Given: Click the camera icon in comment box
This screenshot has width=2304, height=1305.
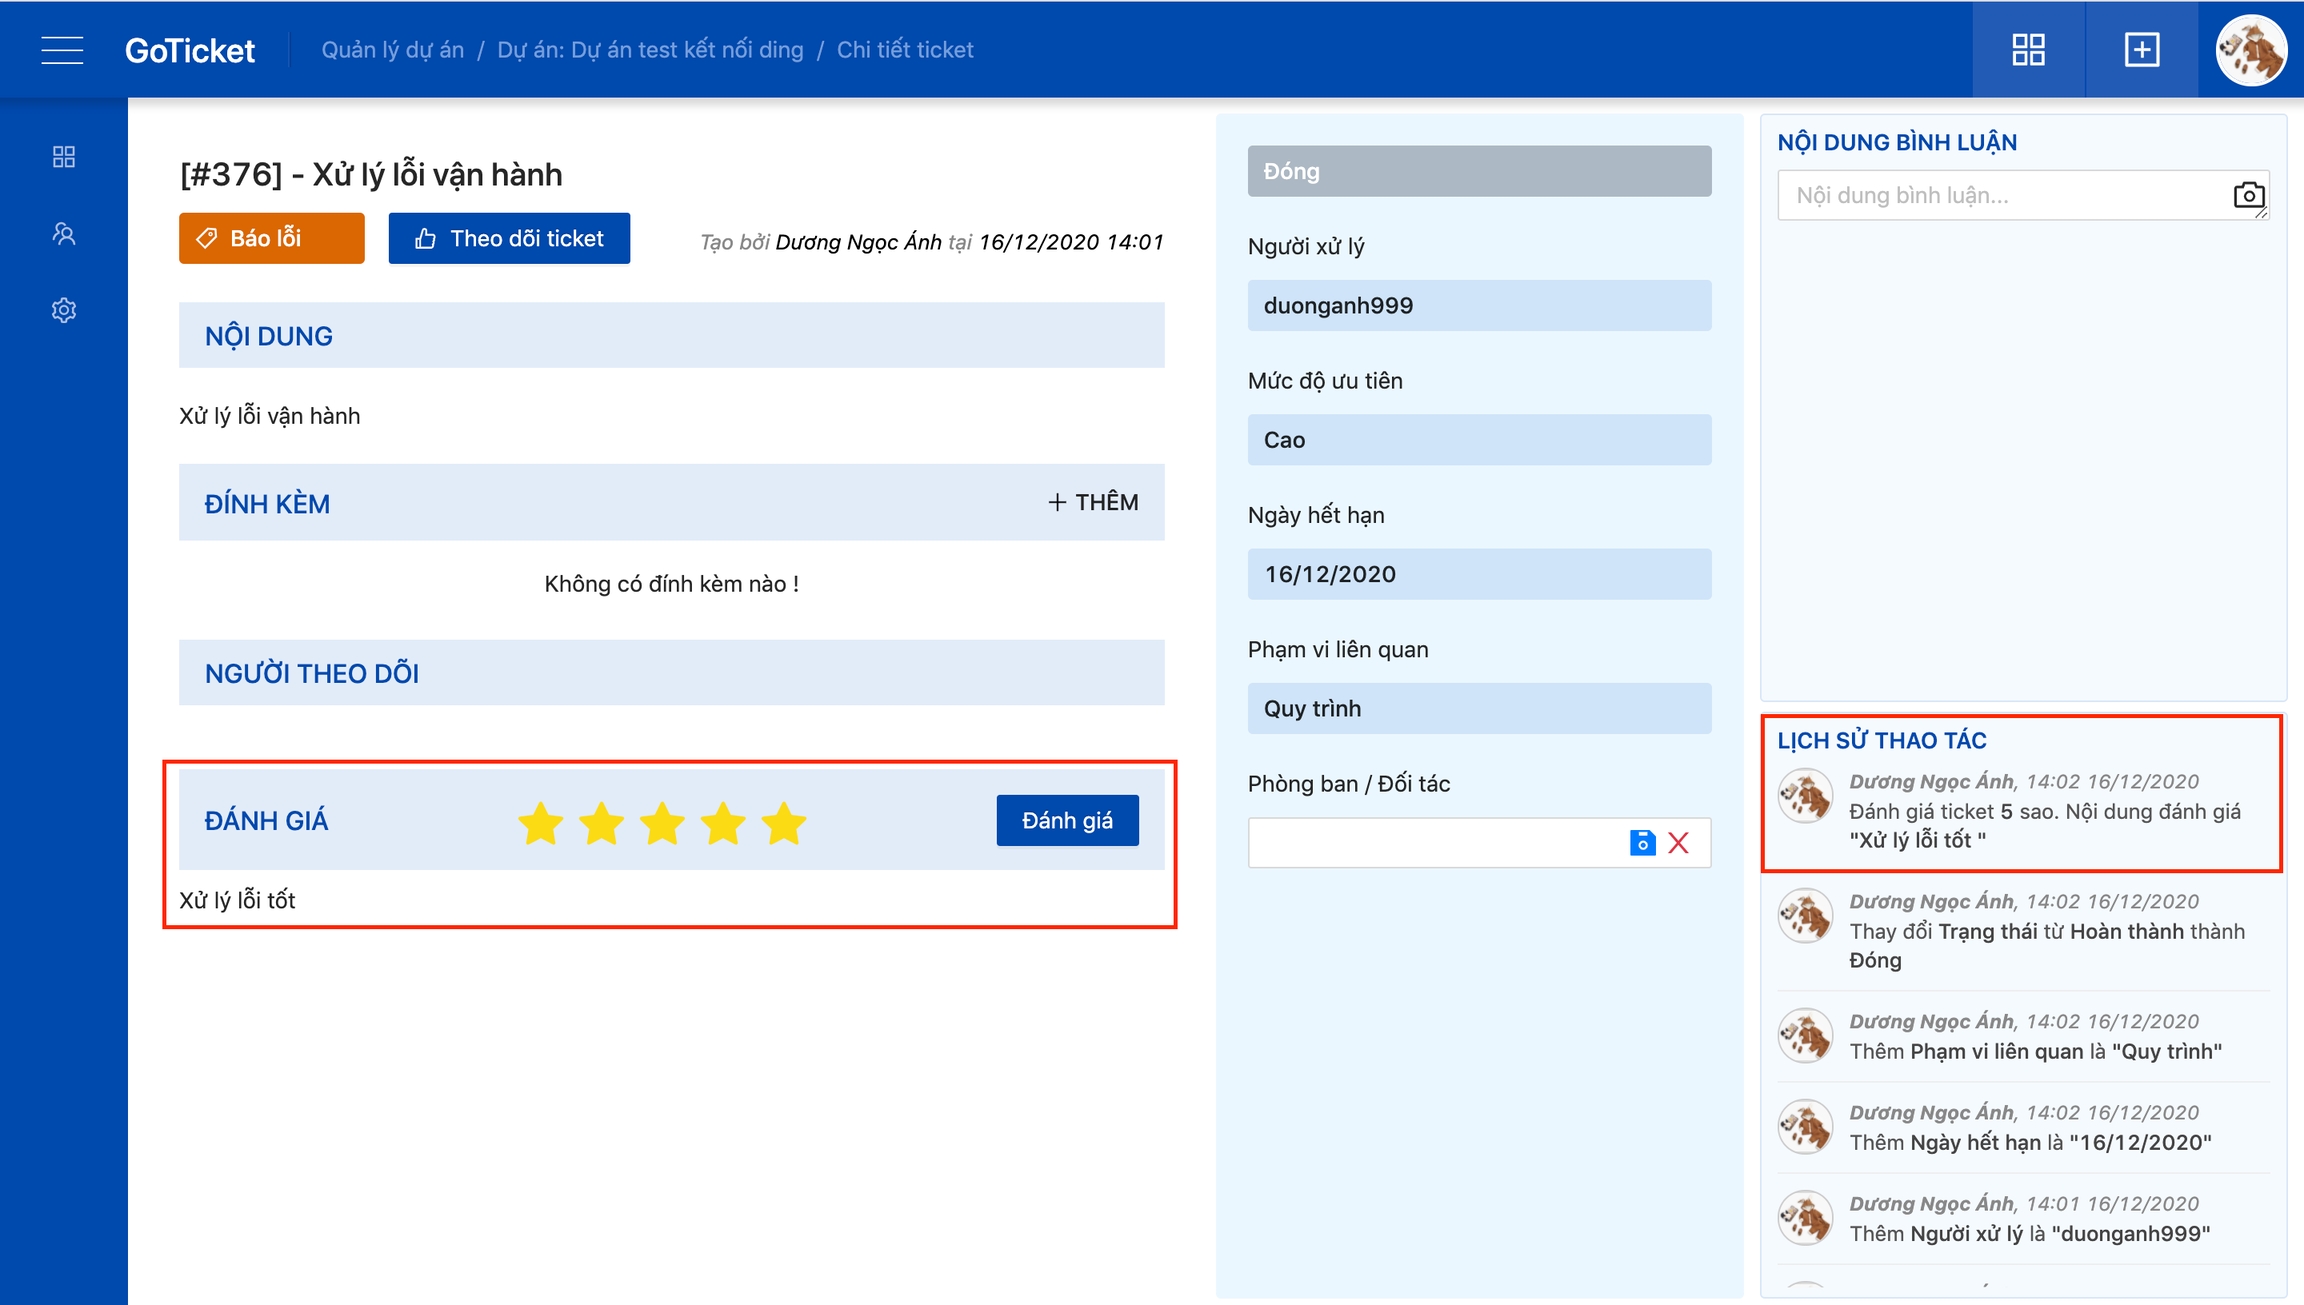Looking at the screenshot, I should click(2248, 195).
